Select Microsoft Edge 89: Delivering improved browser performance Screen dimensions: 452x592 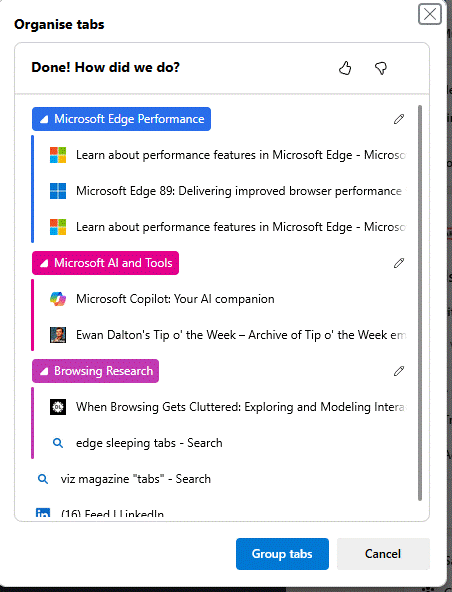tap(228, 191)
